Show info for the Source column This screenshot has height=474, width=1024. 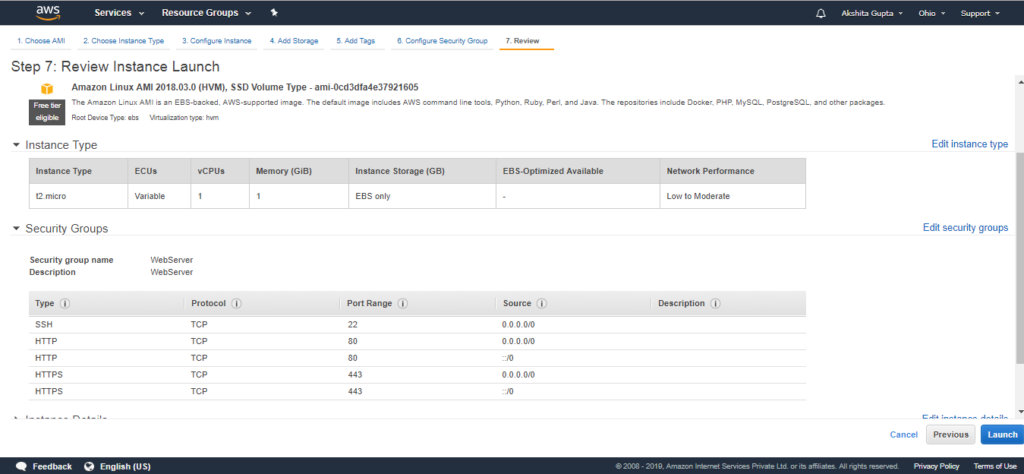(542, 304)
